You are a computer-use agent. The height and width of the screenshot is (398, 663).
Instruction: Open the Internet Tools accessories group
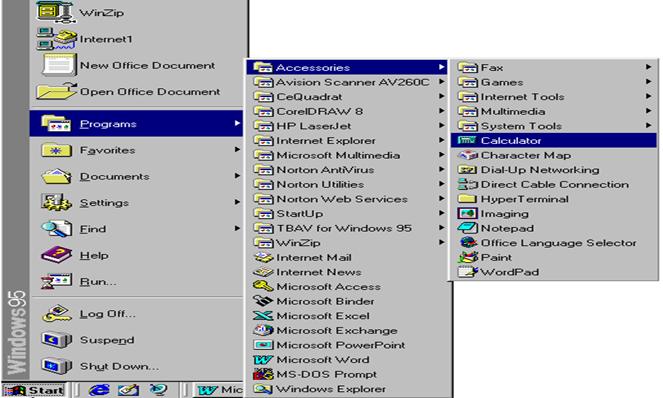pyautogui.click(x=554, y=96)
